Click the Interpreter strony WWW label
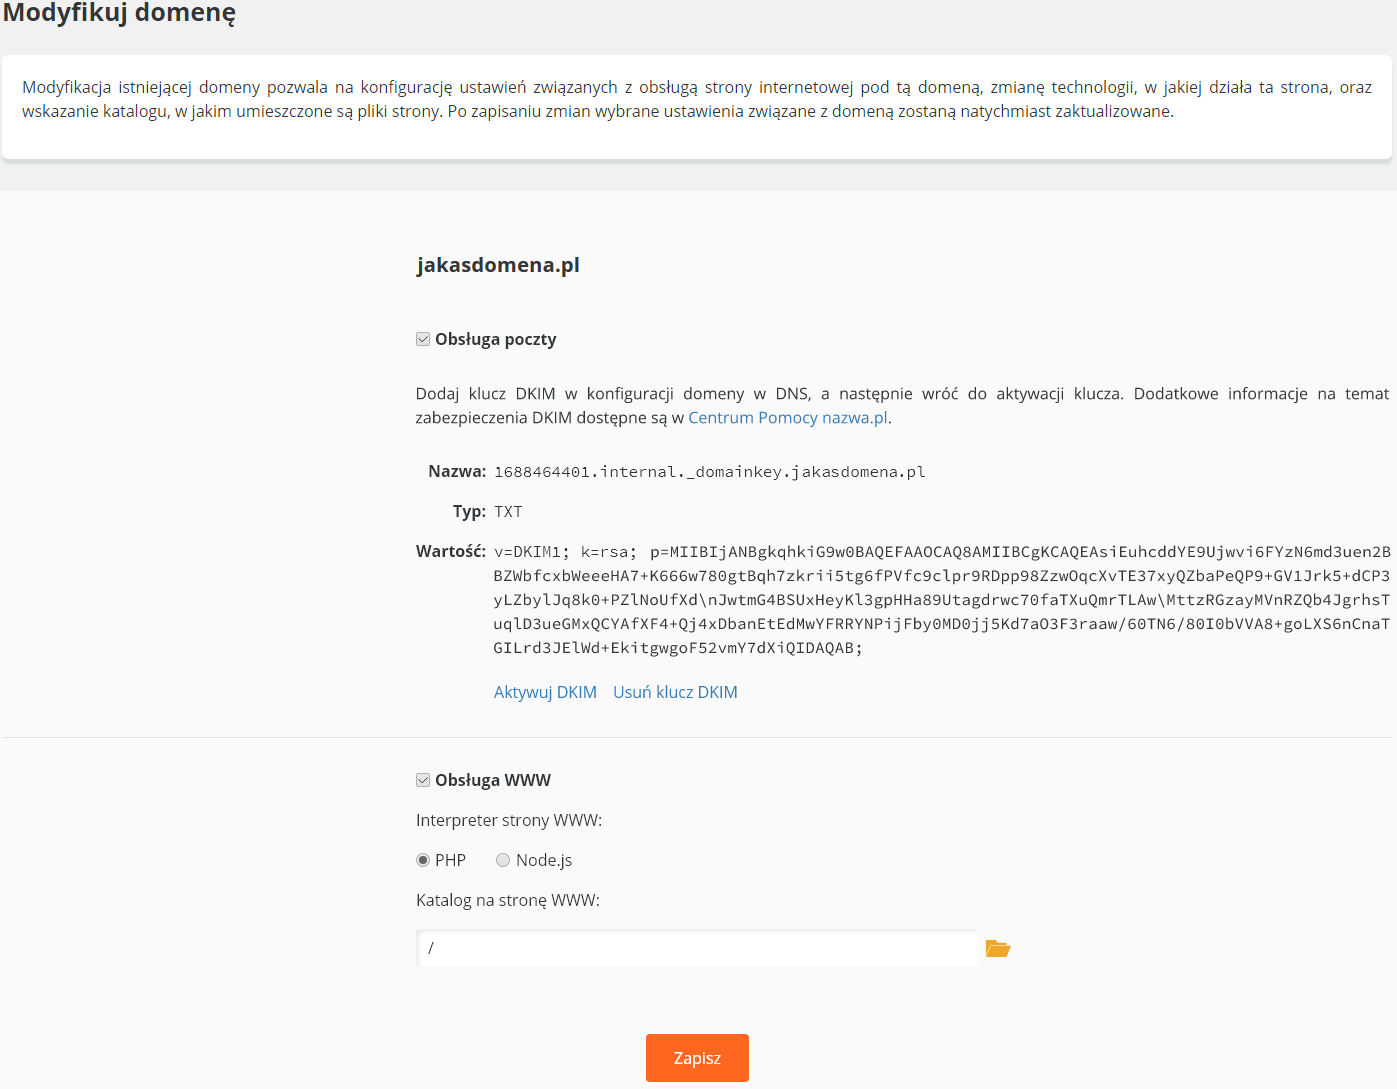This screenshot has width=1397, height=1089. (x=509, y=820)
